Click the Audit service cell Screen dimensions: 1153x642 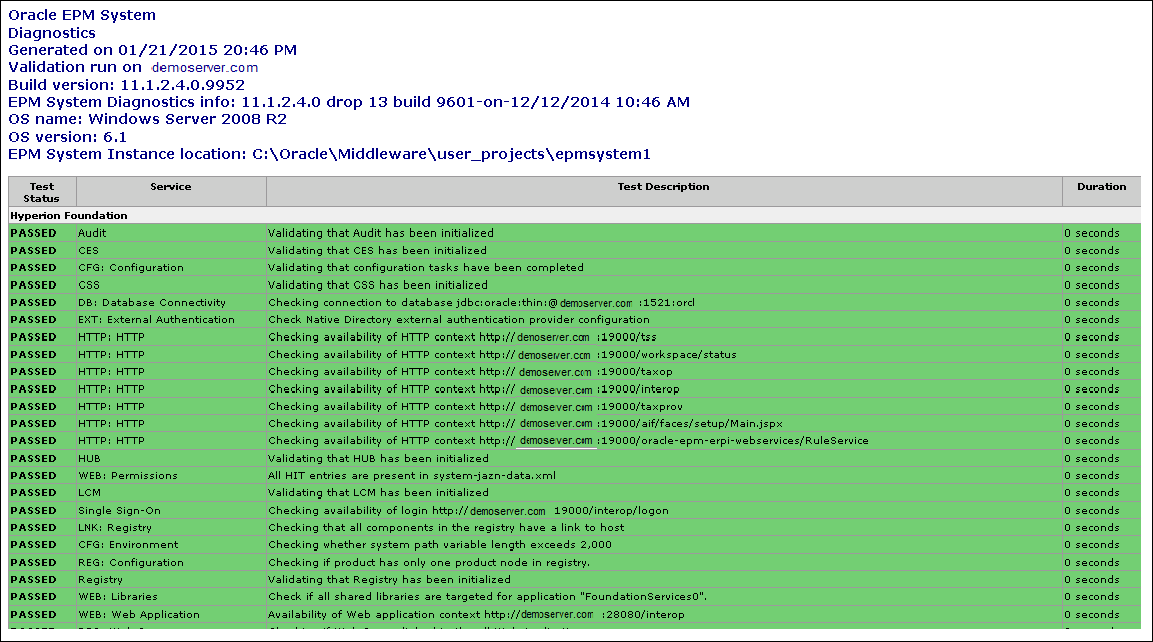171,233
